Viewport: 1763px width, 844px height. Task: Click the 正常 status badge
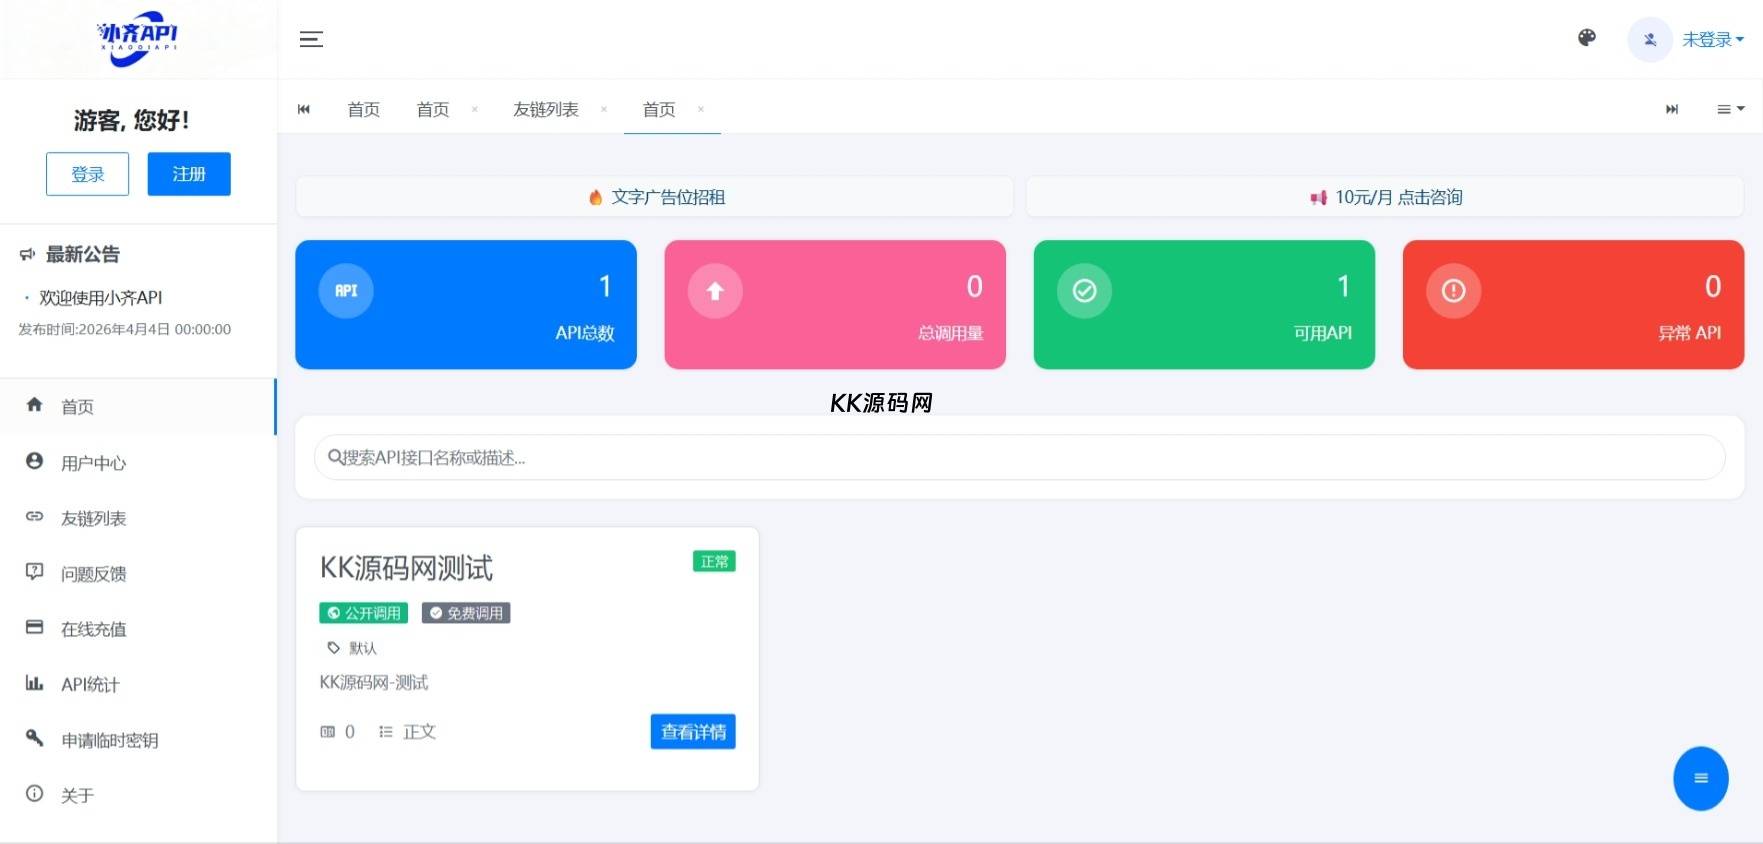(714, 562)
